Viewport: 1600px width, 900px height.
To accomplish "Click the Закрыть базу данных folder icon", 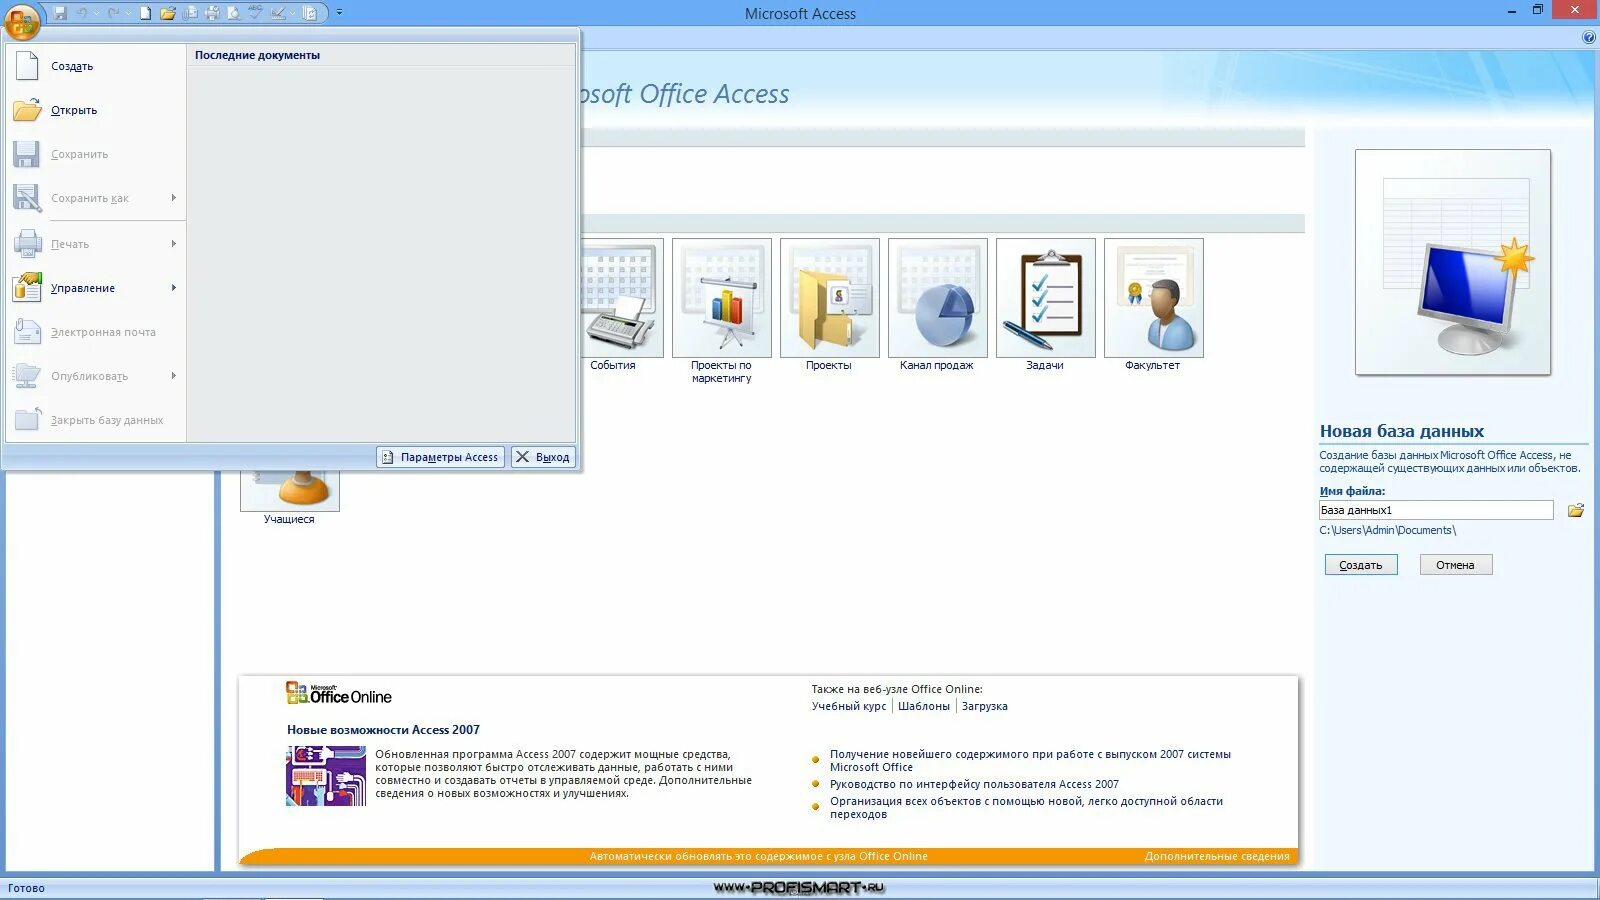I will coord(27,419).
